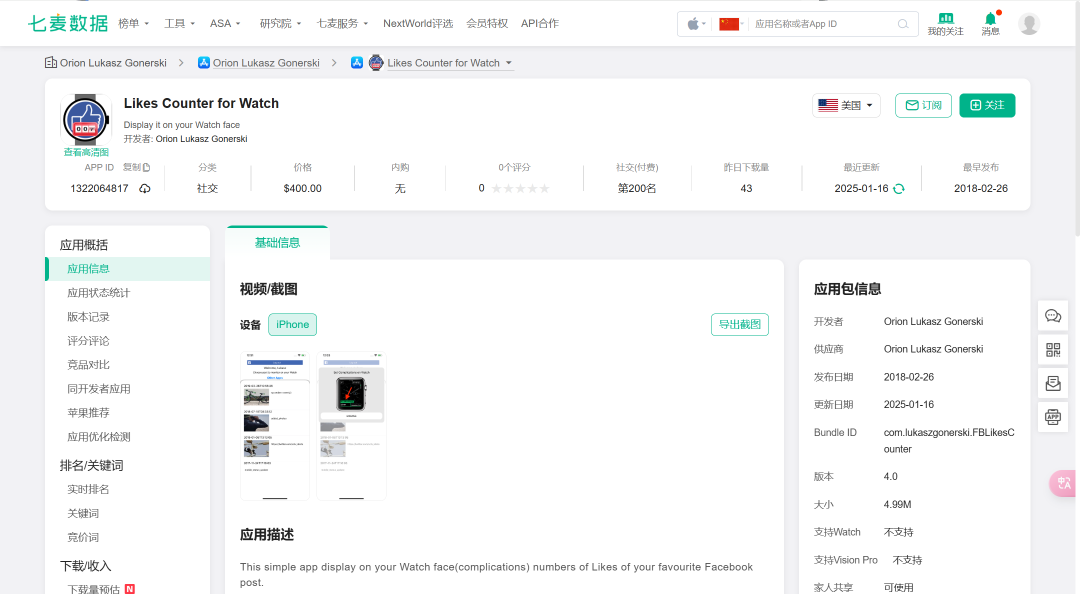1080x594 pixels.
Task: Open developer name under app title
Action: (x=201, y=139)
